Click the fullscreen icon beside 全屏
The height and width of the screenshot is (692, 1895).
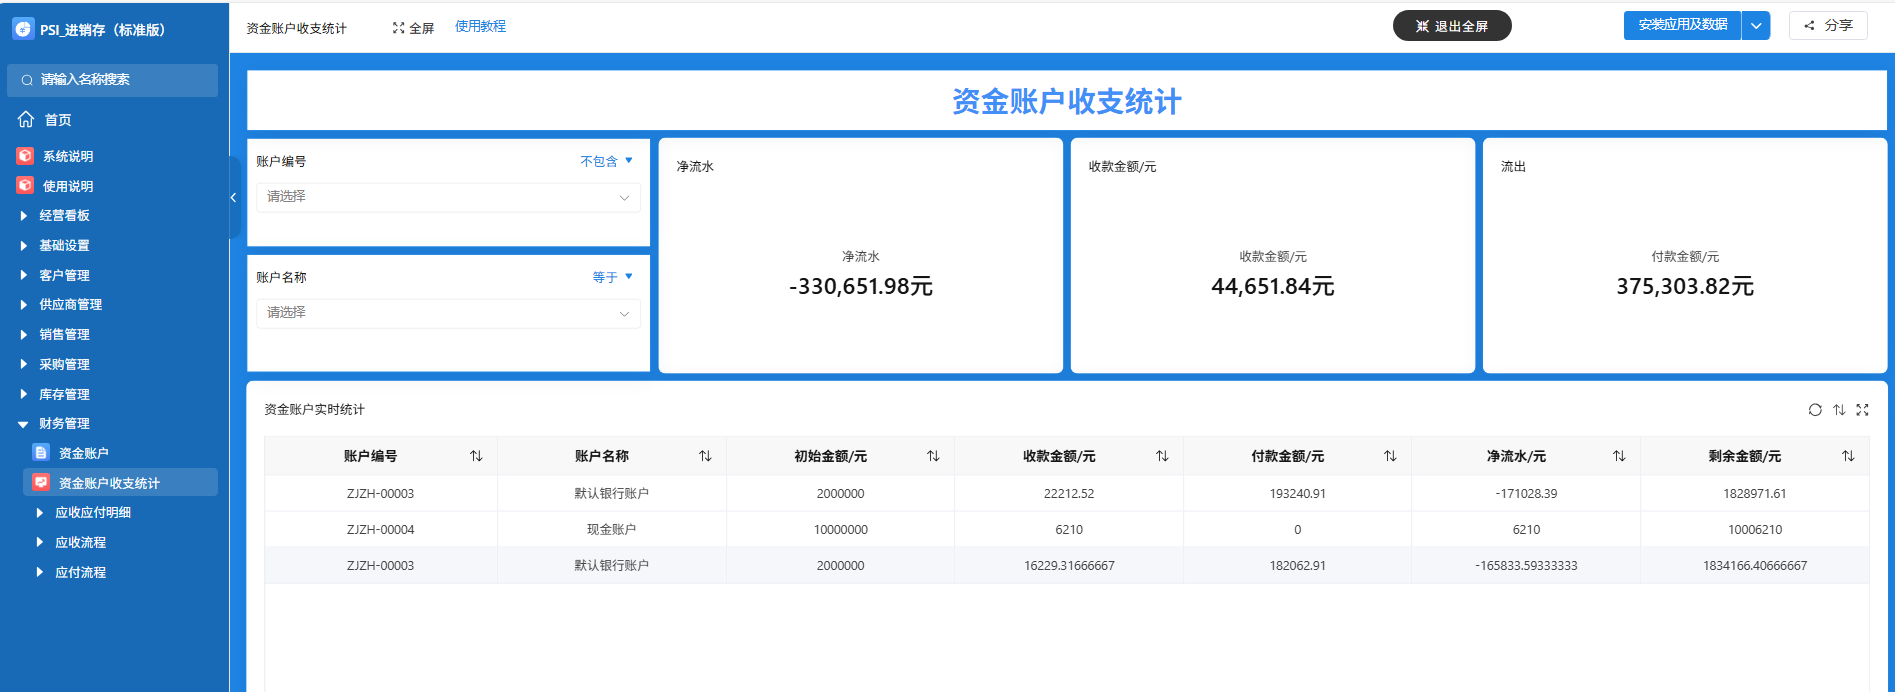399,28
